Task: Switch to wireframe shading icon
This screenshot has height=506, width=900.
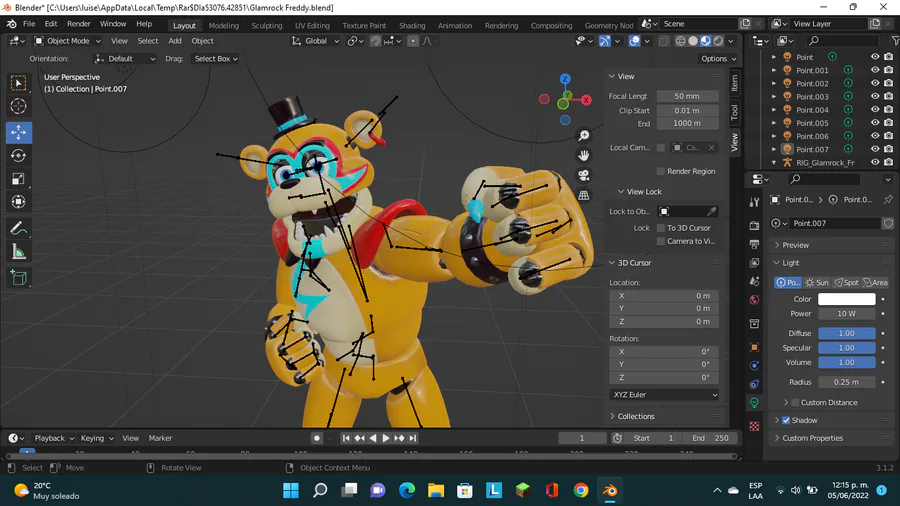Action: pyautogui.click(x=681, y=41)
